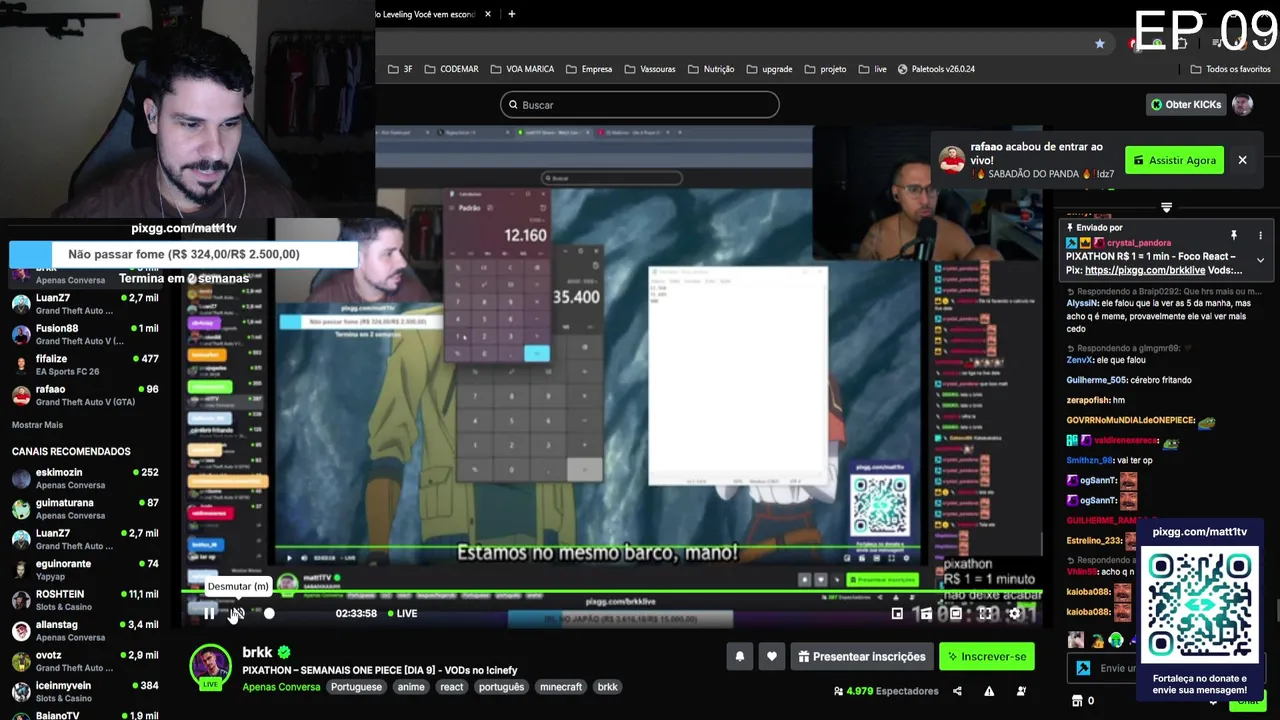Unmute the stream using the speaker icon

[236, 613]
